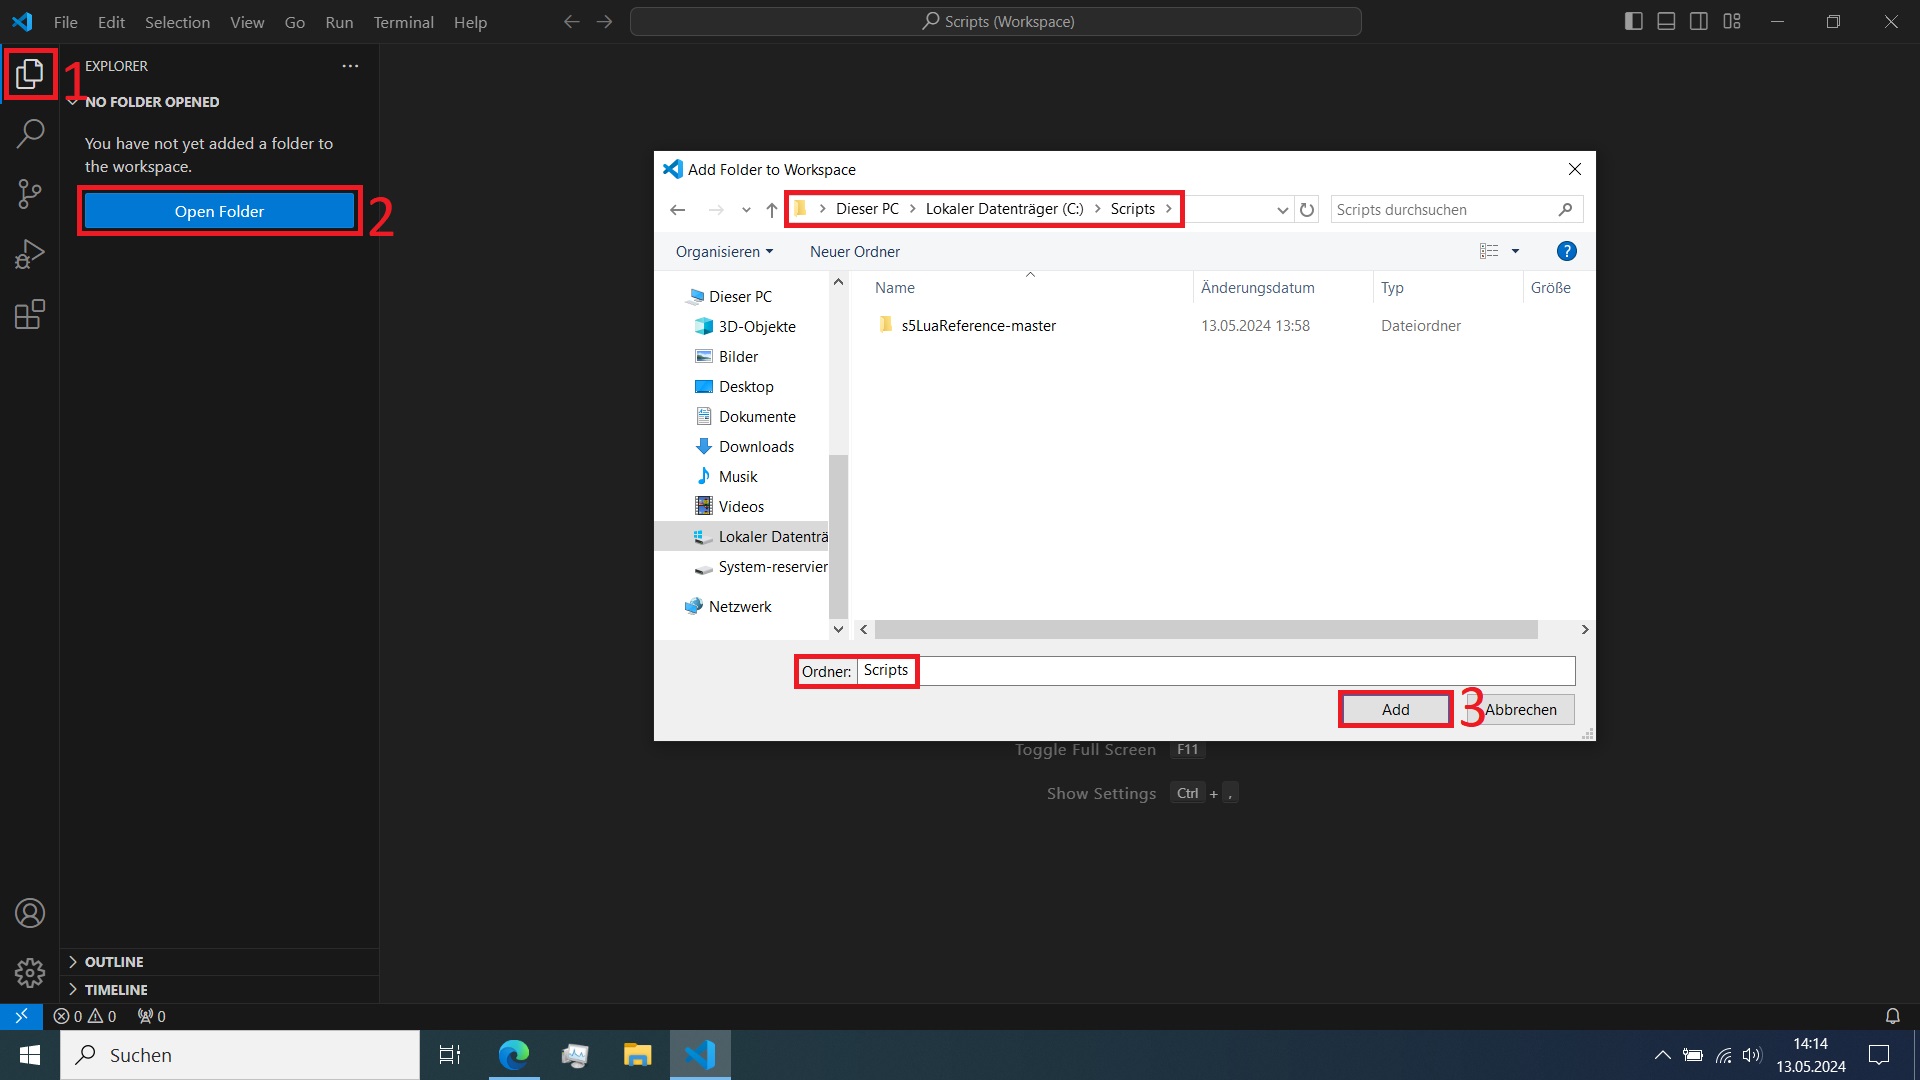Click the Settings gear icon in sidebar
1920x1080 pixels.
29,972
